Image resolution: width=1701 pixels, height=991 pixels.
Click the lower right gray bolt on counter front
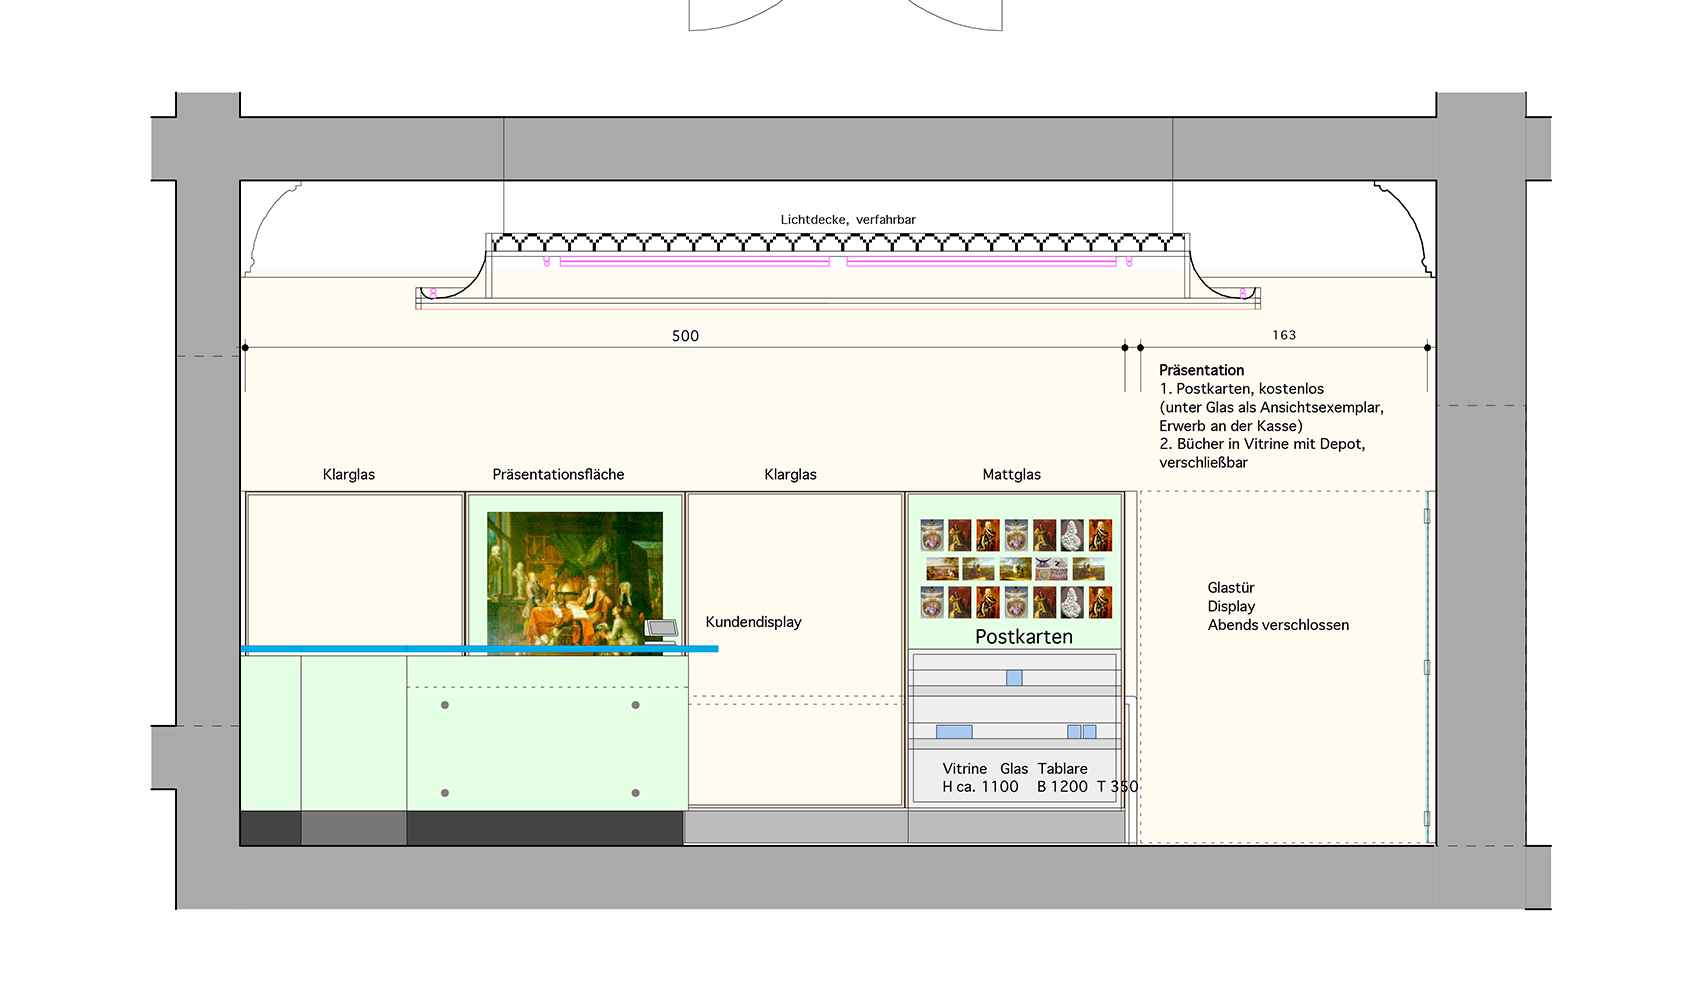point(636,793)
